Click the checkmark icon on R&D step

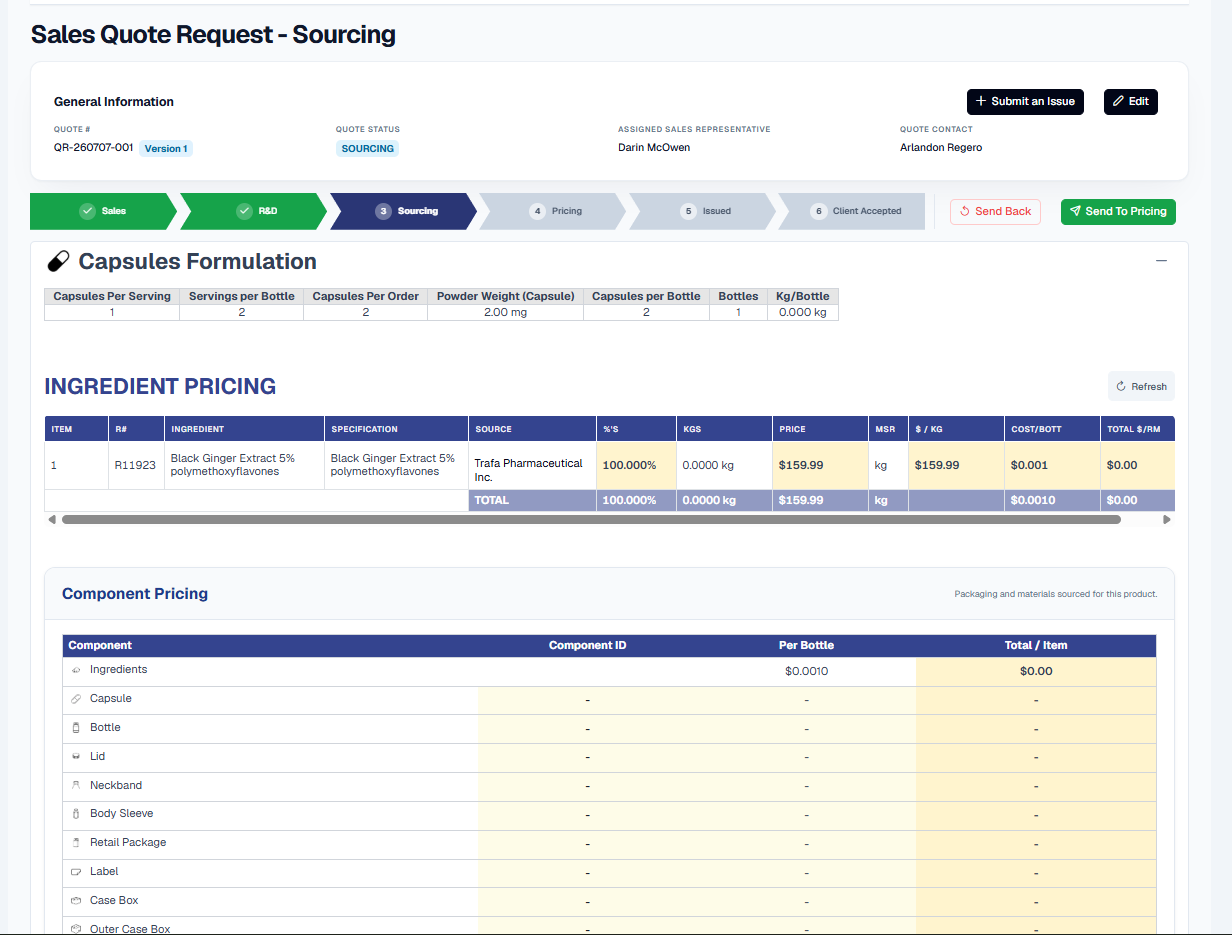coord(244,211)
